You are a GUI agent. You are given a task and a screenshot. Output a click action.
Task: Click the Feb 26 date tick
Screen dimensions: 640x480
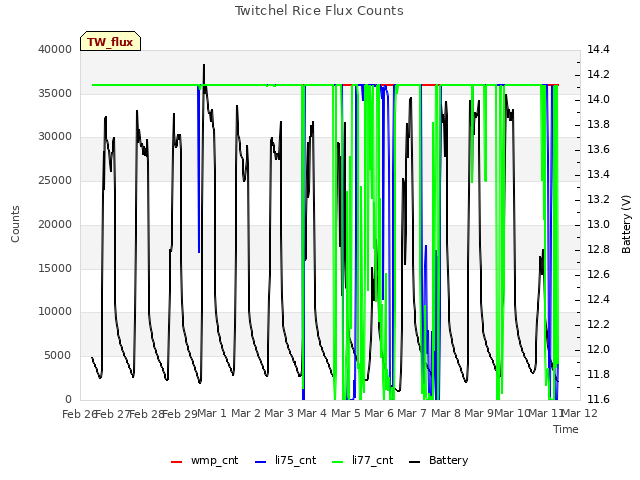point(79,414)
